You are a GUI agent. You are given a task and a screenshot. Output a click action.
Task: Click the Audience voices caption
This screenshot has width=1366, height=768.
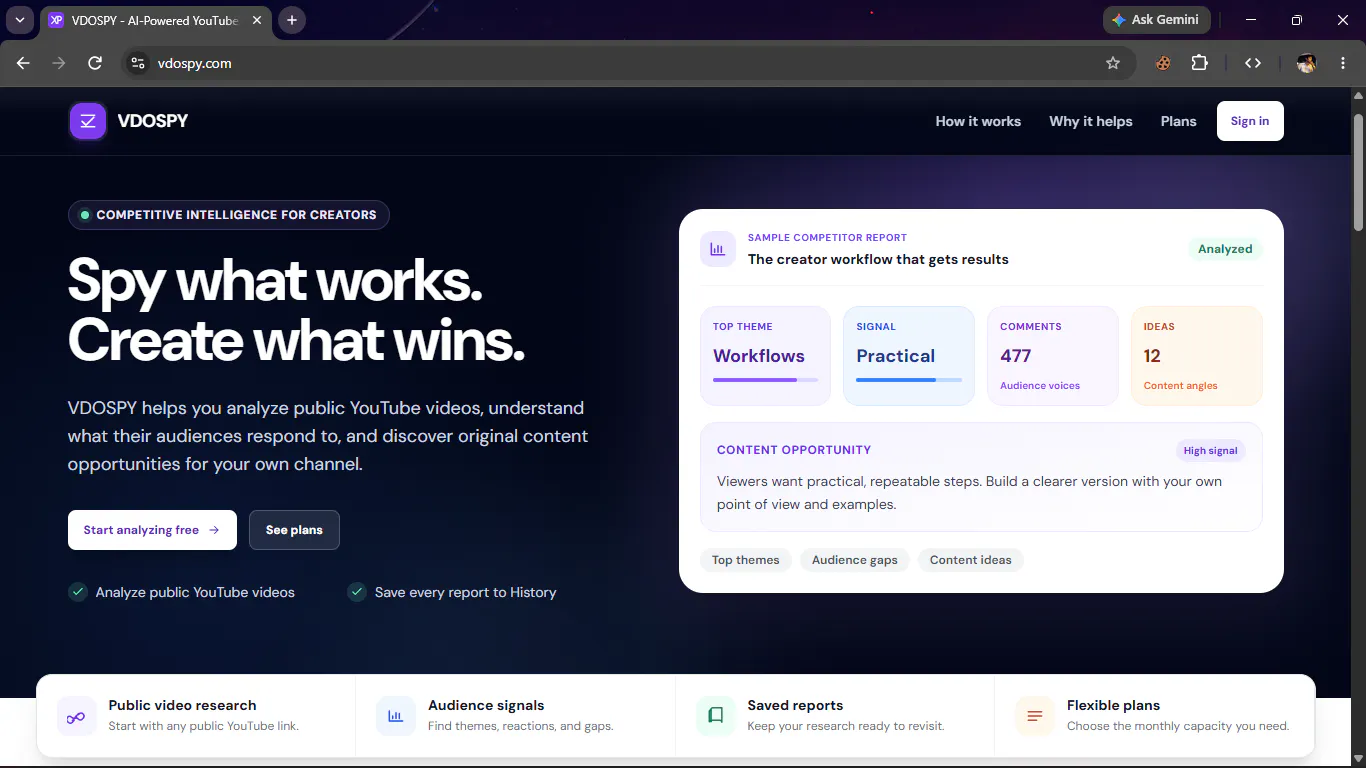1040,386
